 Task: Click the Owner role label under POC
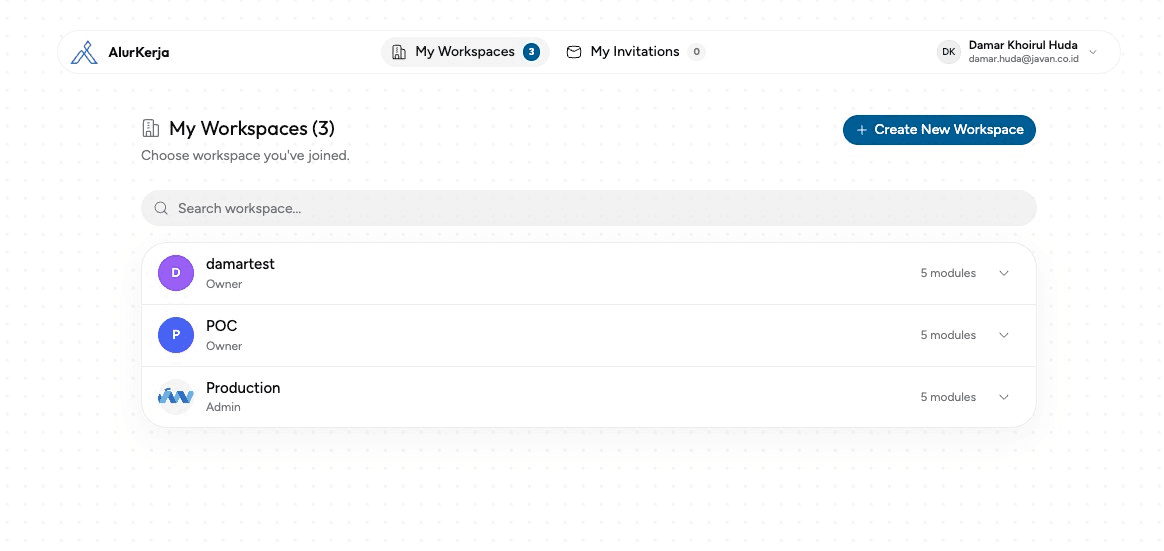coord(223,346)
